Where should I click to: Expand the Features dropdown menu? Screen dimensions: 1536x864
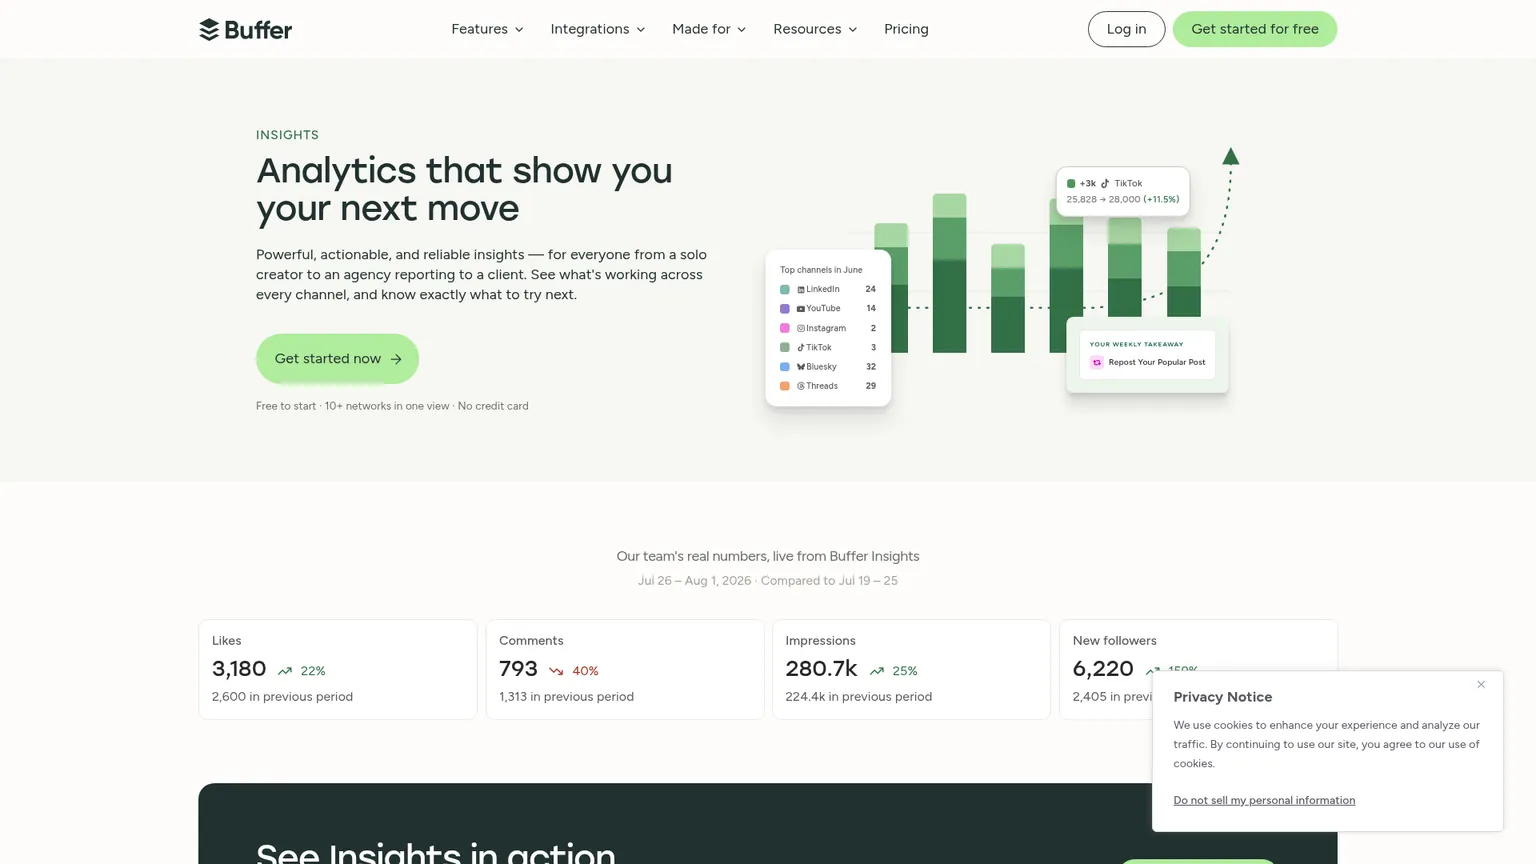487,29
